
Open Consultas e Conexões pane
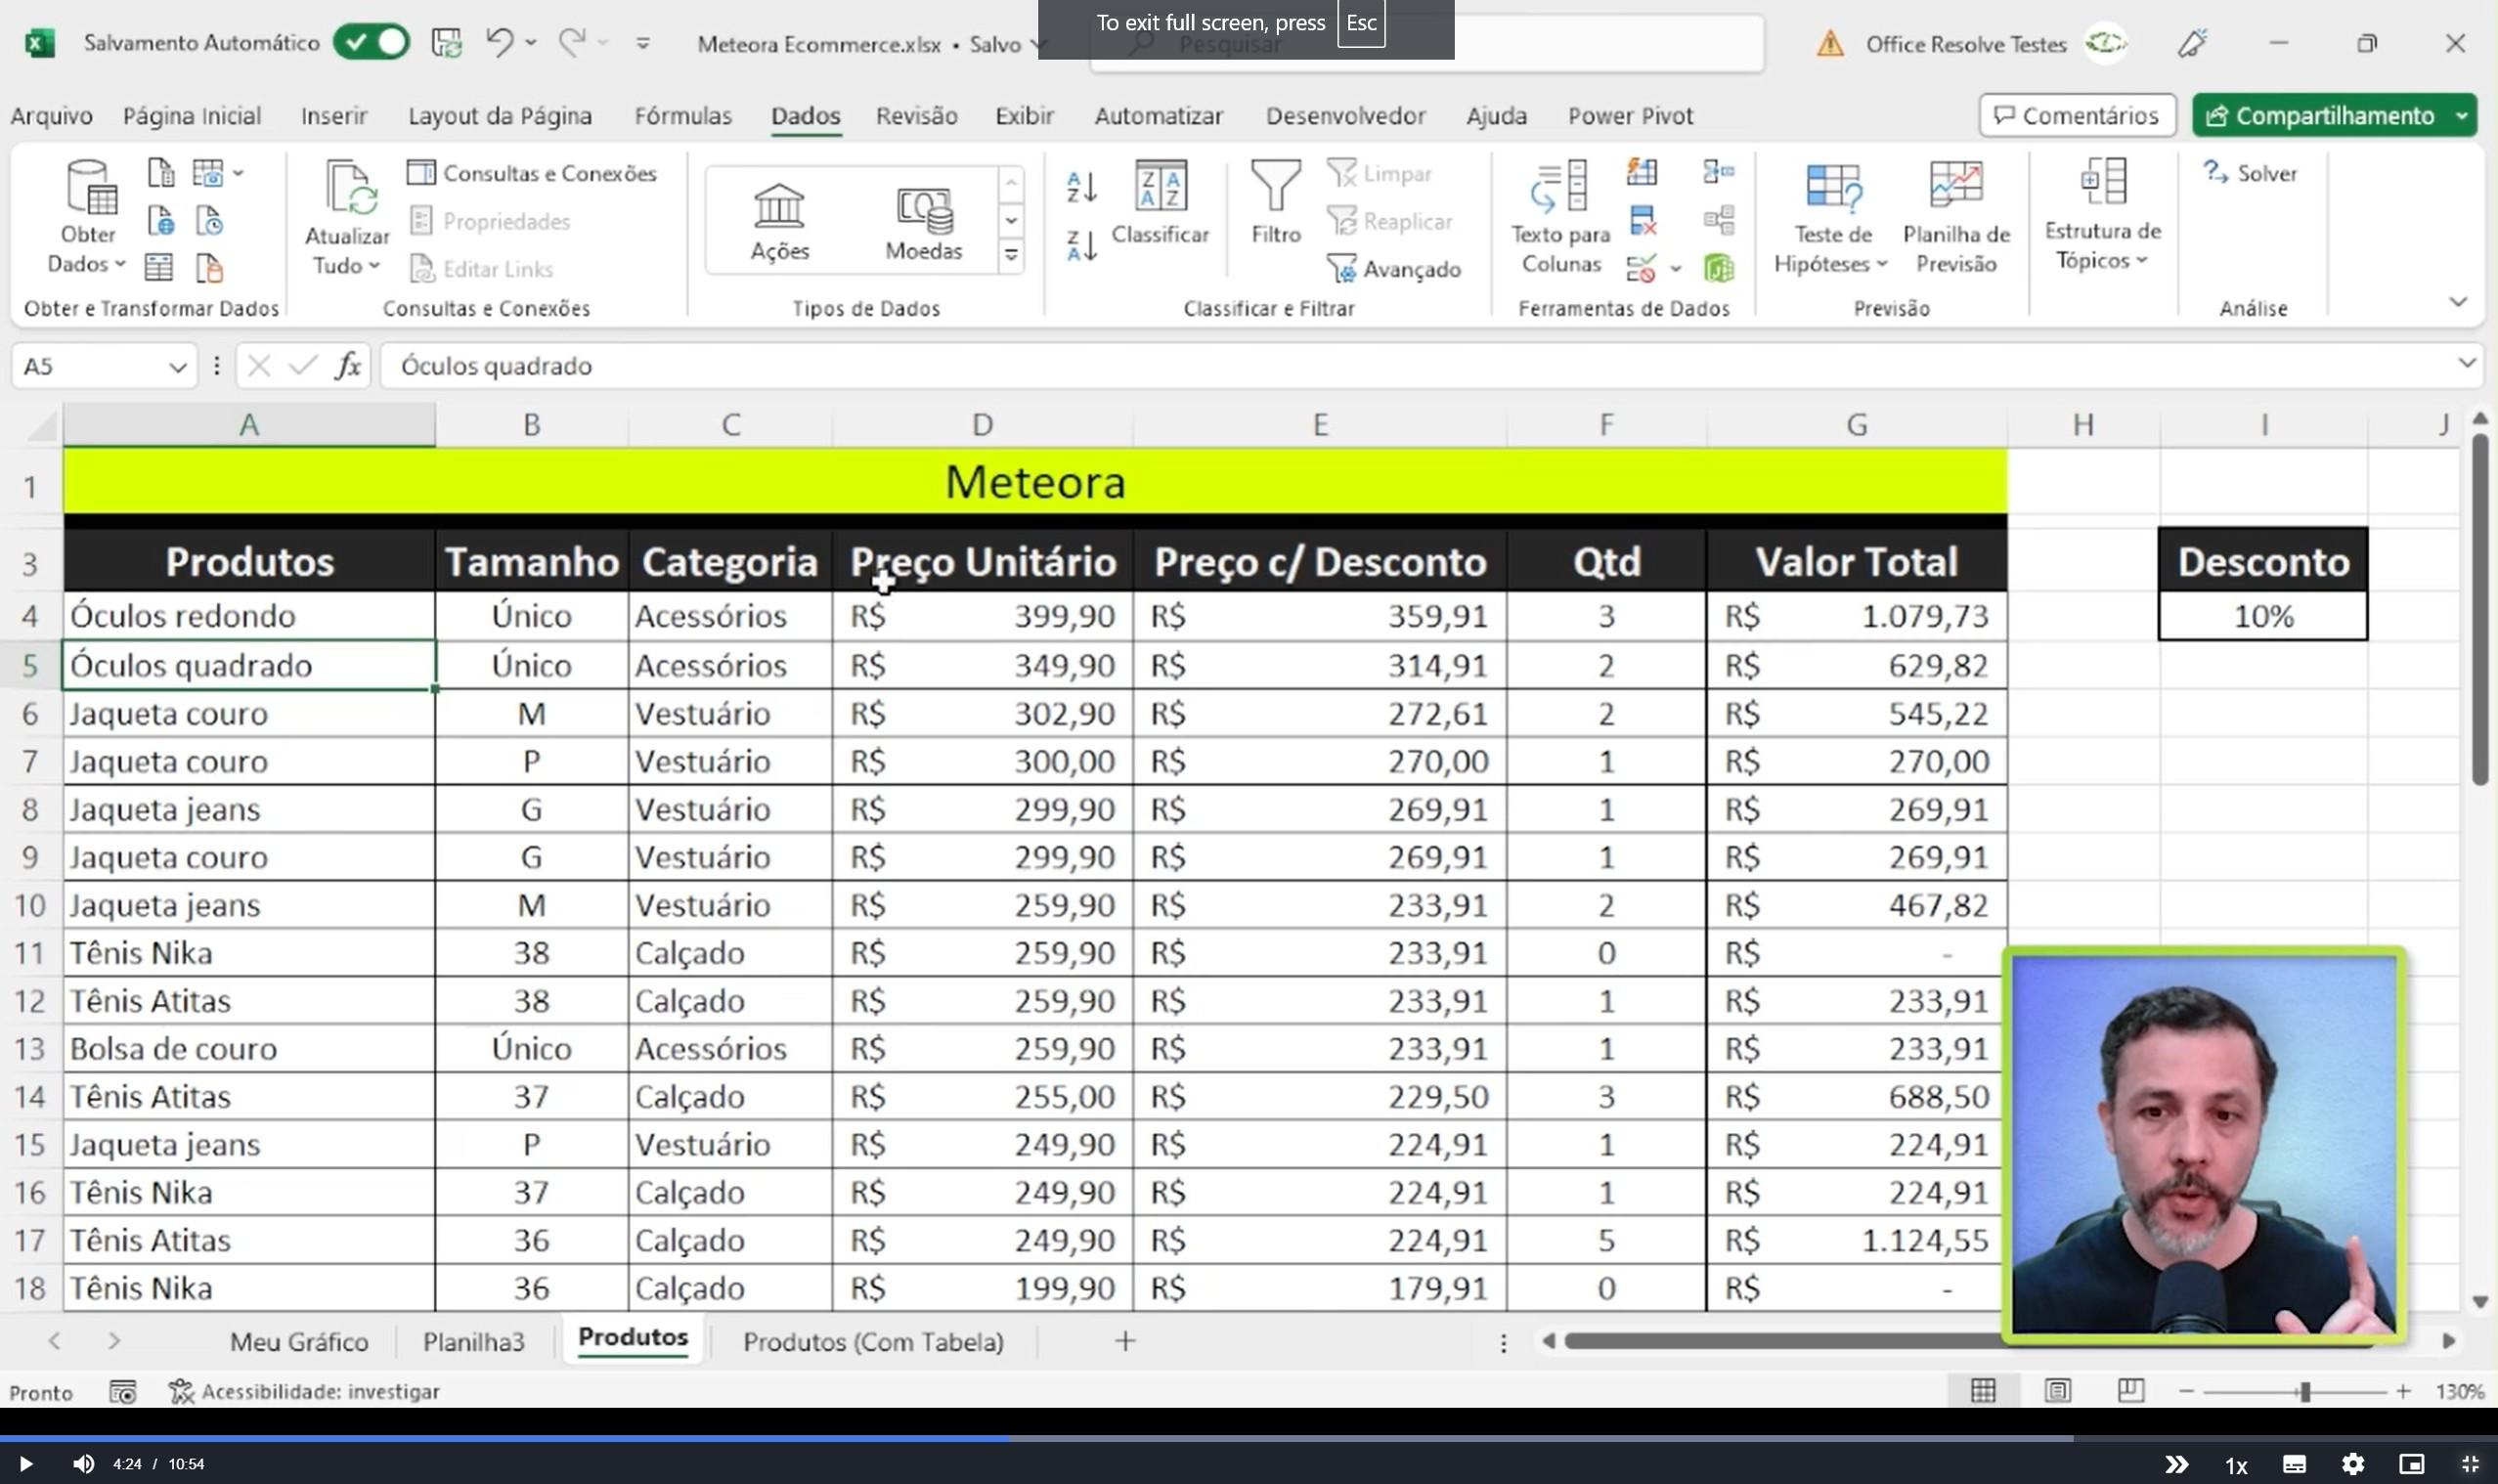[x=532, y=173]
